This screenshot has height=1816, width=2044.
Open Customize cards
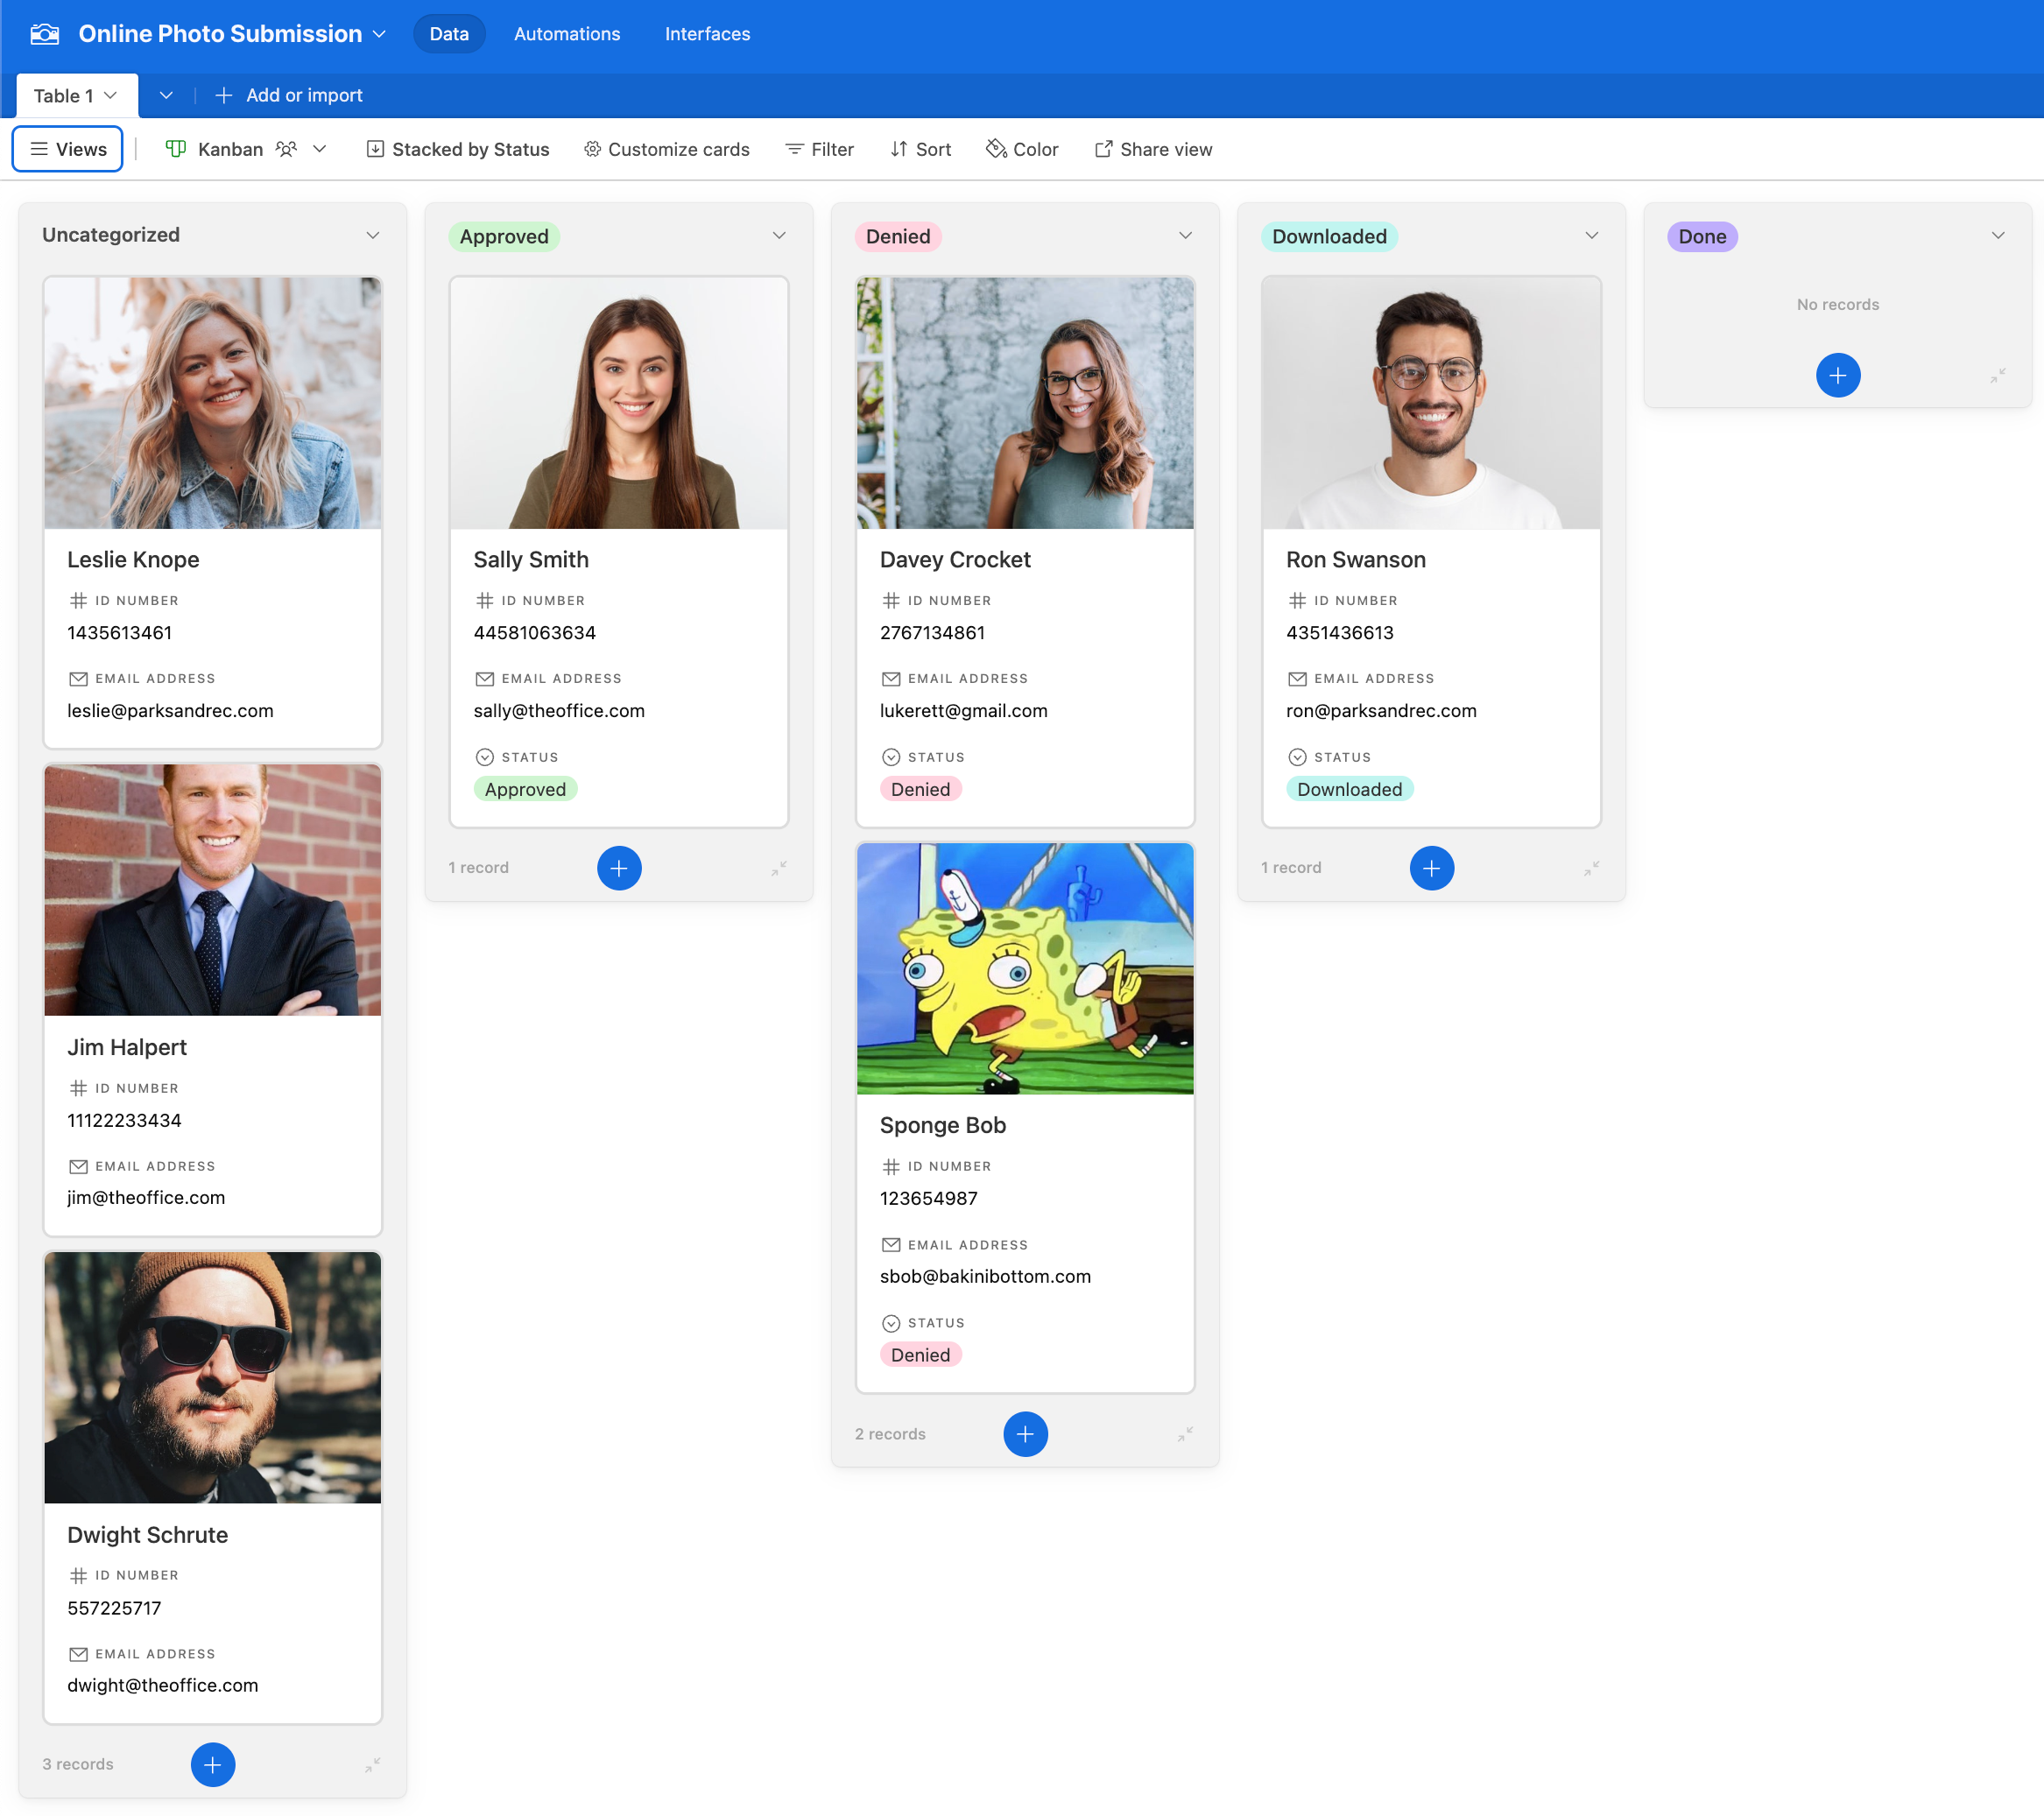point(667,149)
